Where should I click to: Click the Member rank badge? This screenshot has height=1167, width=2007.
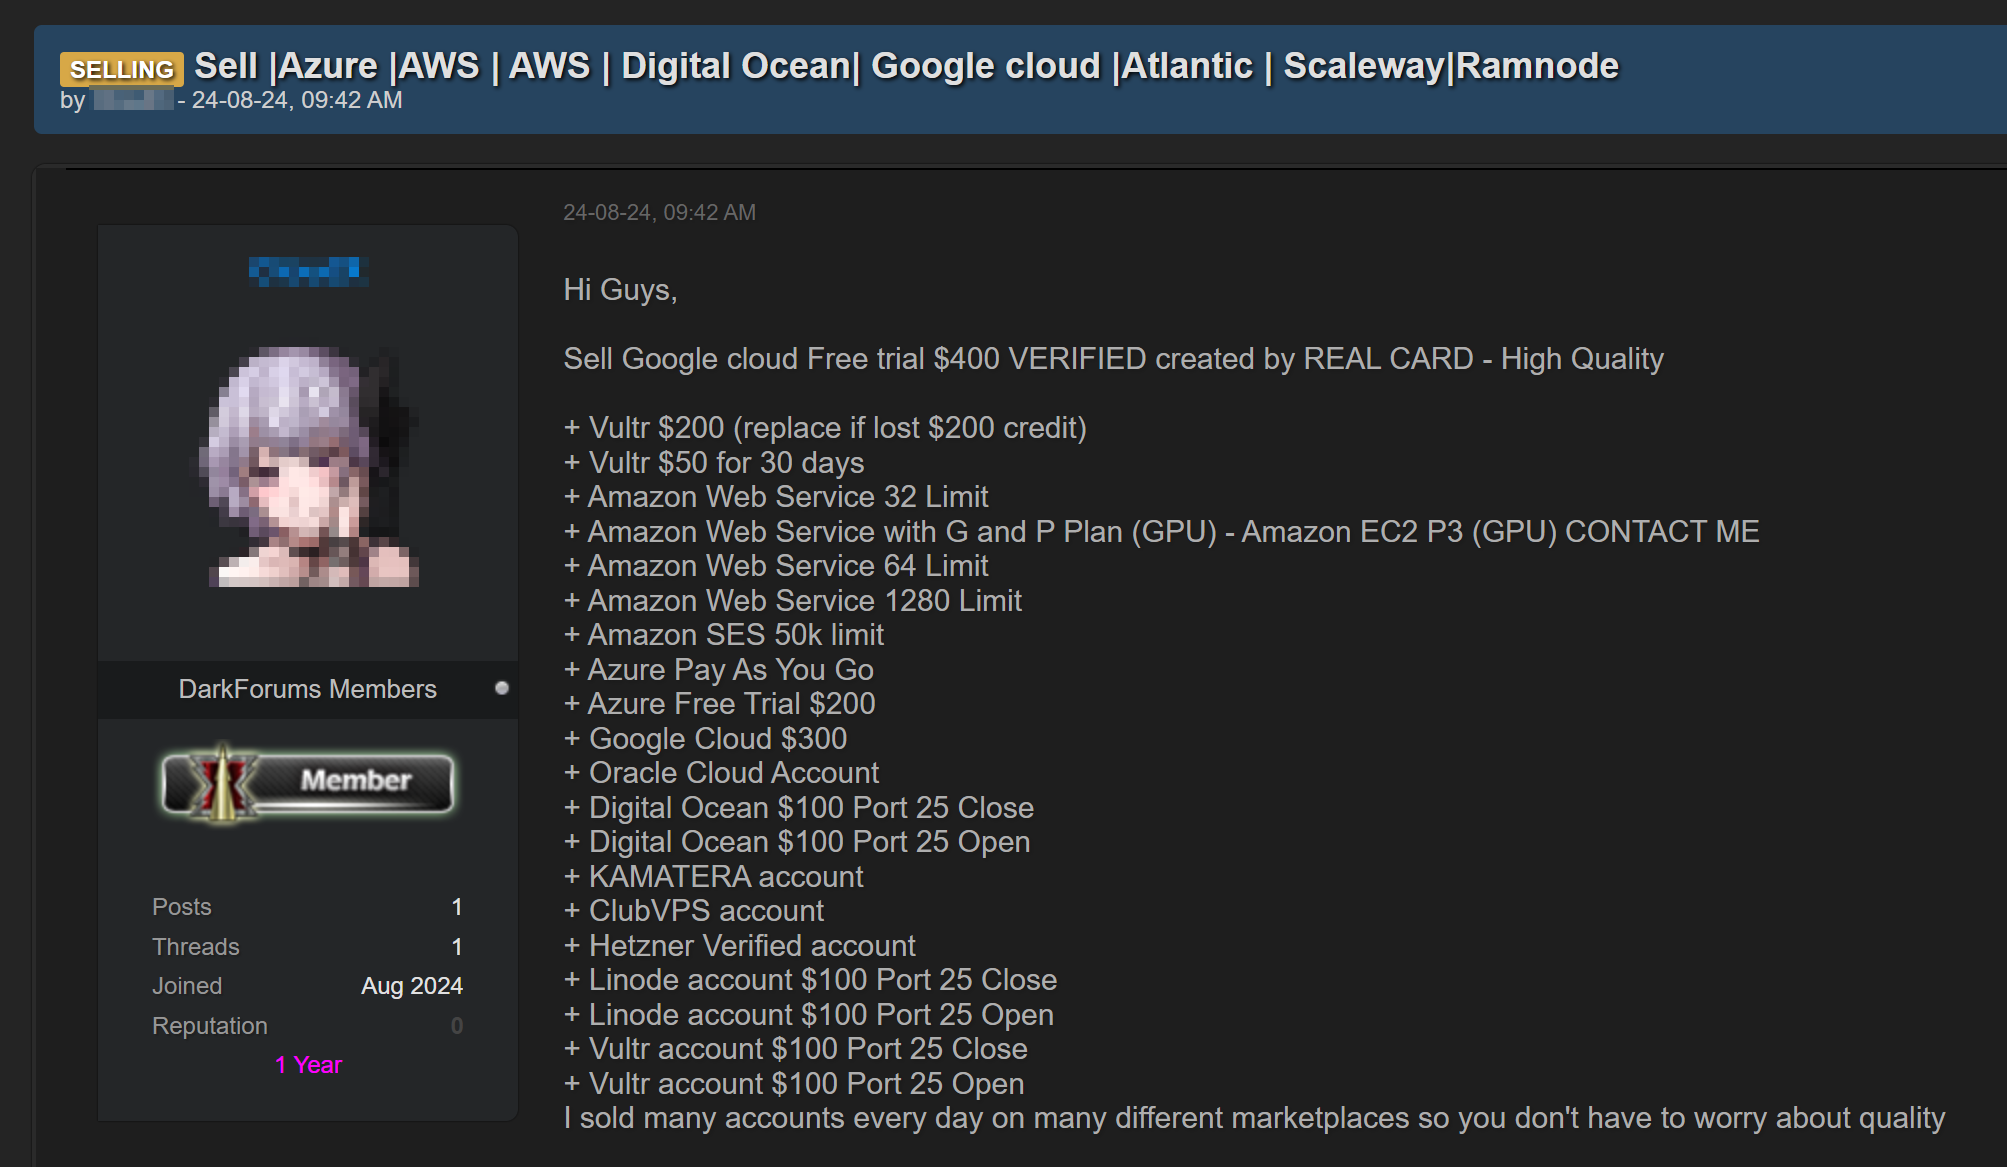[308, 782]
